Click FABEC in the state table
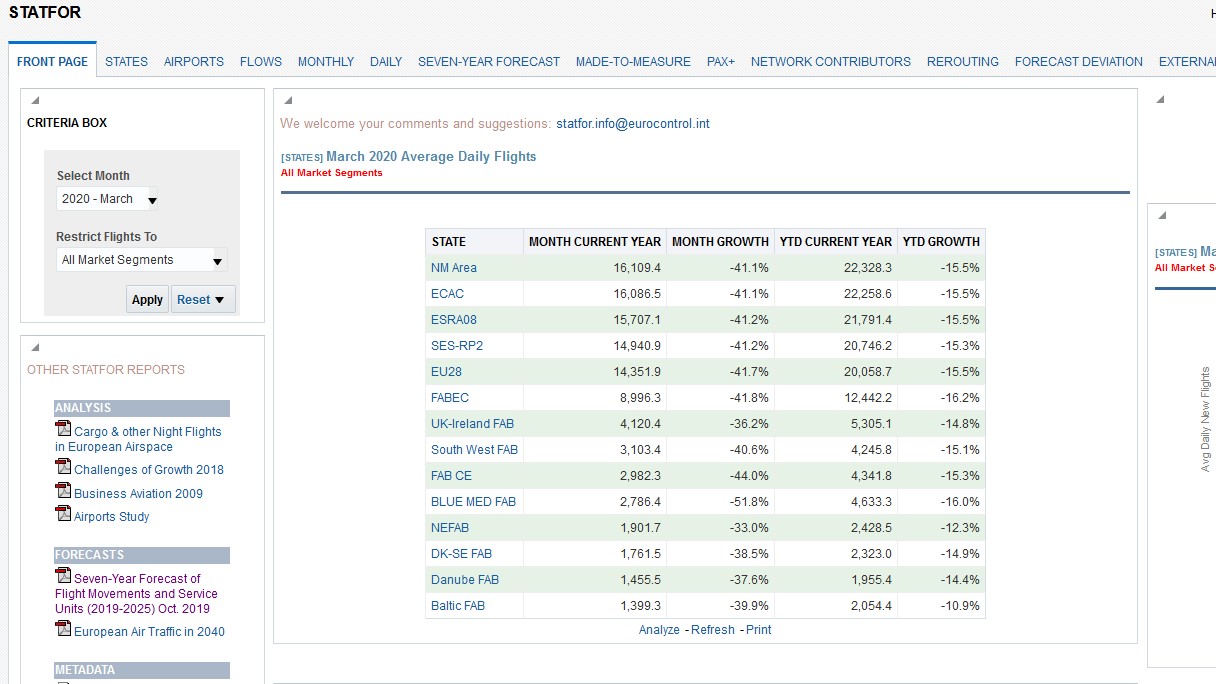Image resolution: width=1216 pixels, height=684 pixels. [450, 398]
